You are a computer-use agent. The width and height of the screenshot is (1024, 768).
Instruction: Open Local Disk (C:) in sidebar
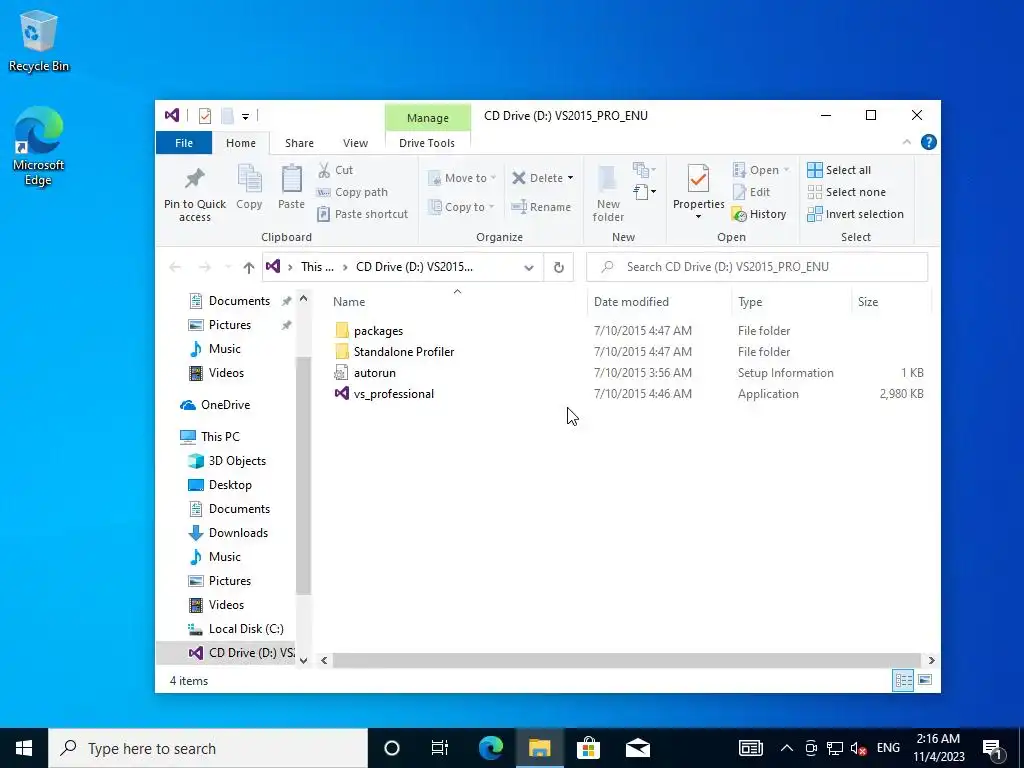click(x=246, y=628)
